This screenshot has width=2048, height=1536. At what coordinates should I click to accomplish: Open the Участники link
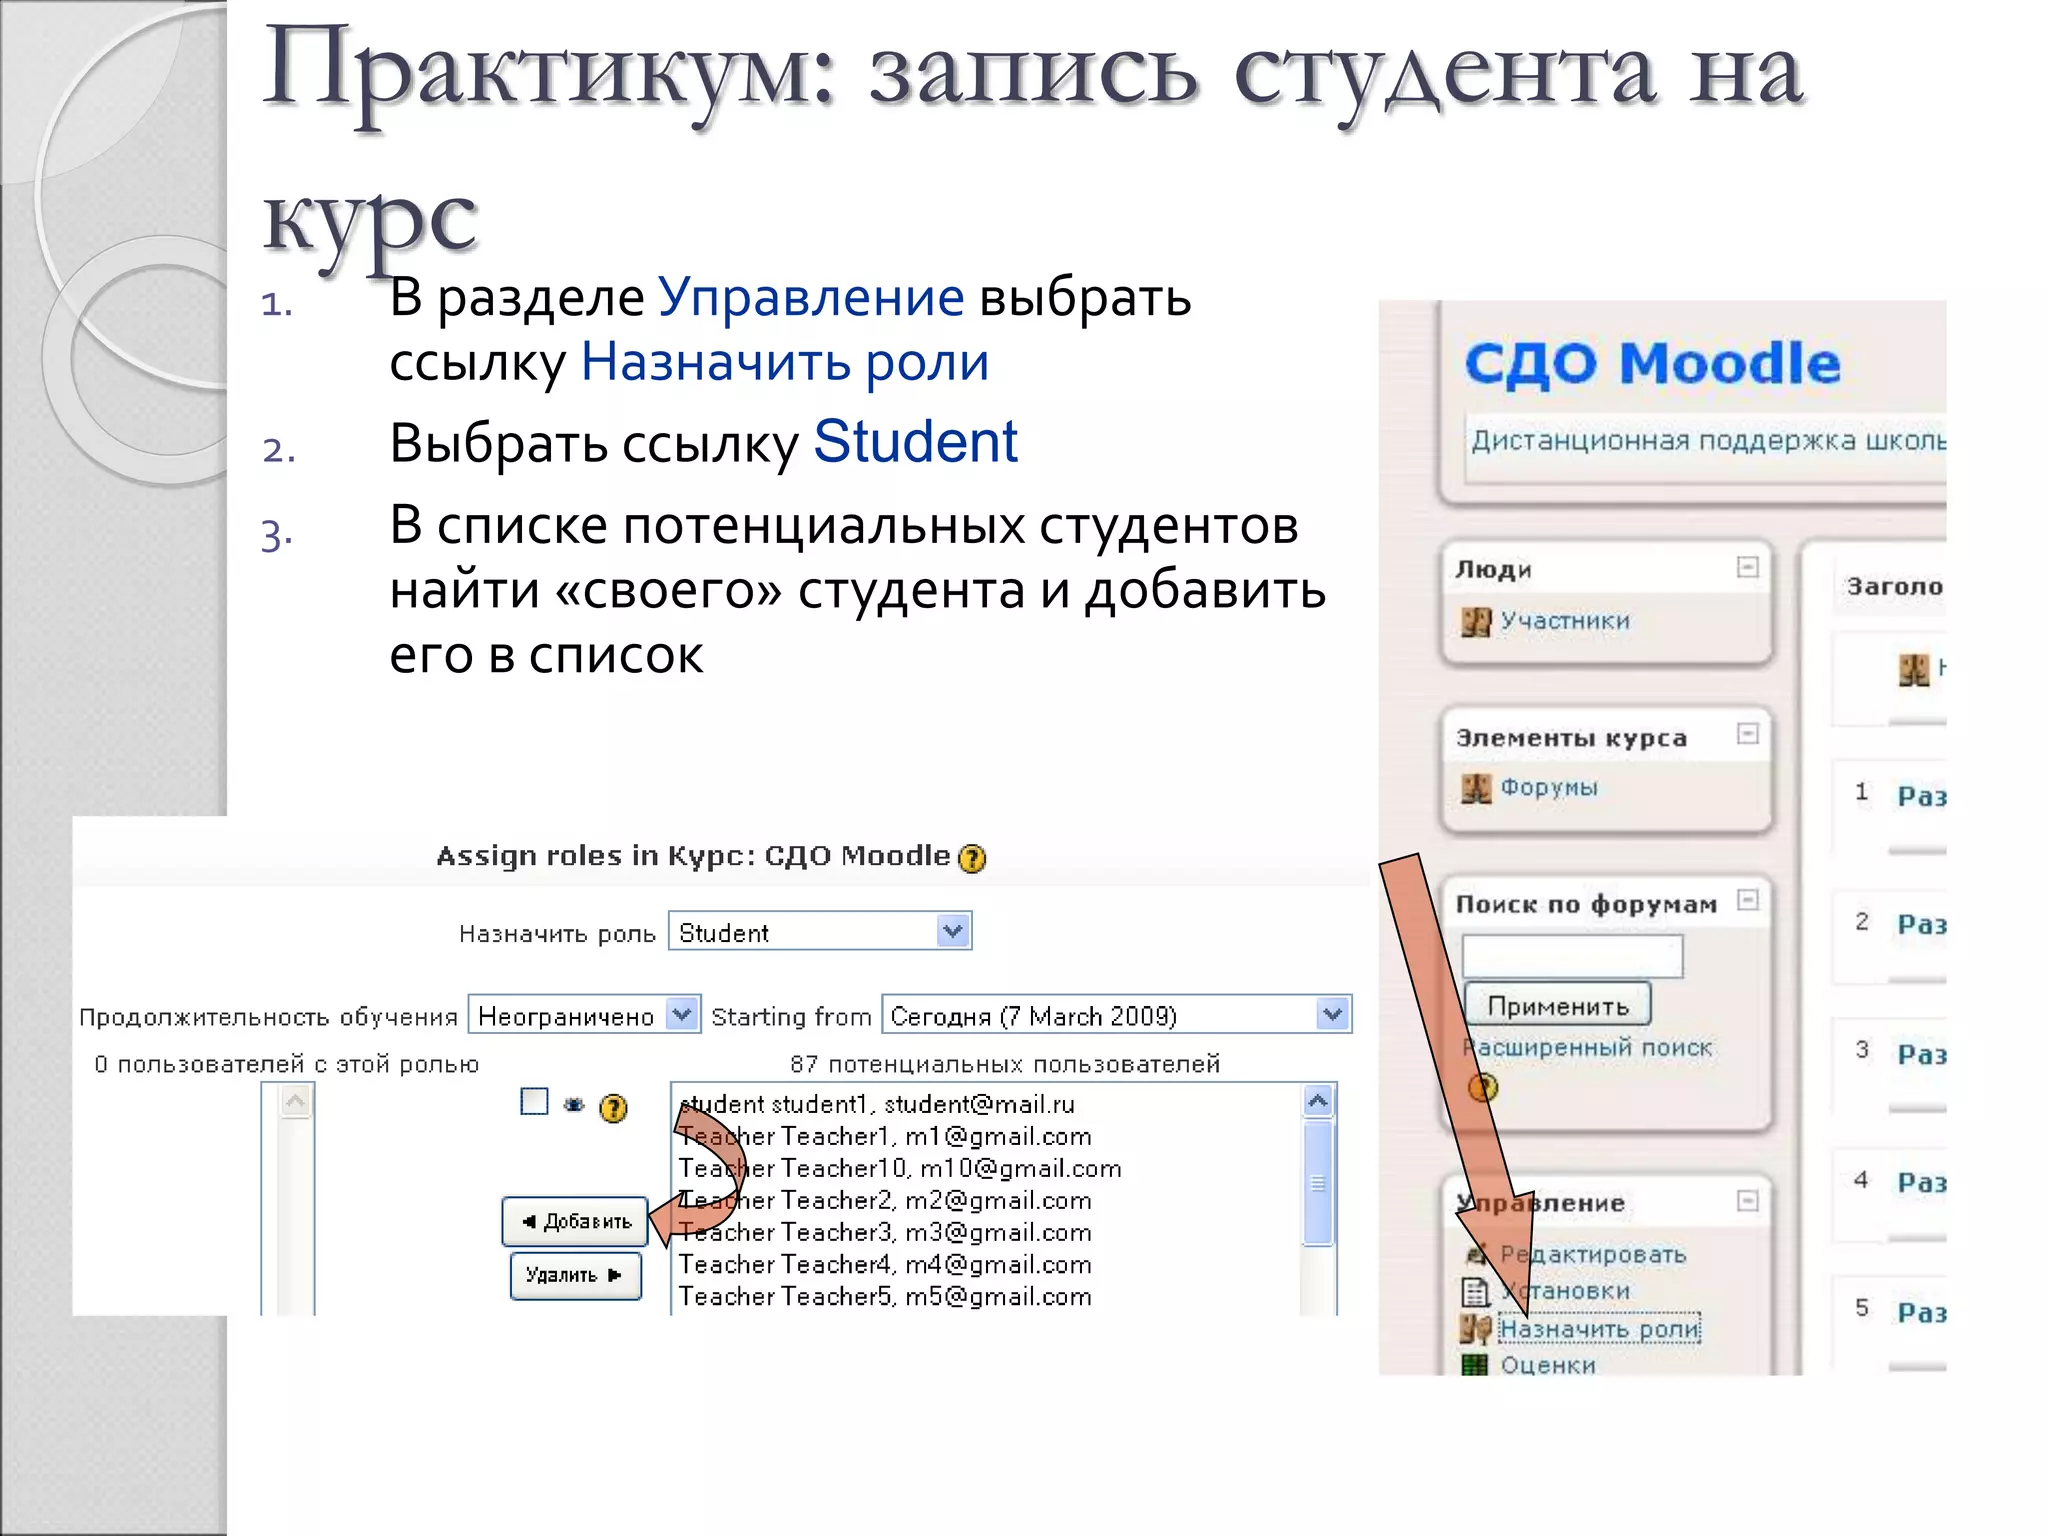coord(1565,621)
